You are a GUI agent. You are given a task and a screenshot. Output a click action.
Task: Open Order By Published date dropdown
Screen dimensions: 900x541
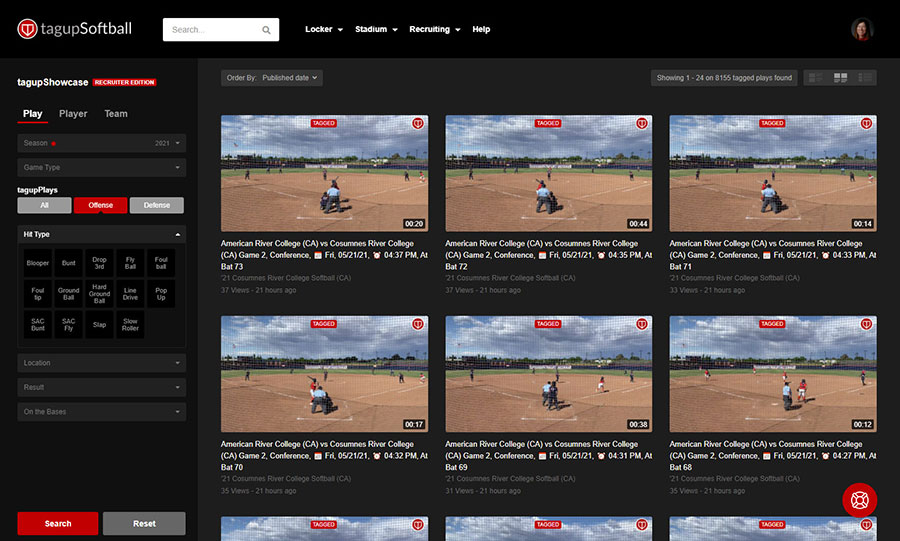click(x=271, y=78)
